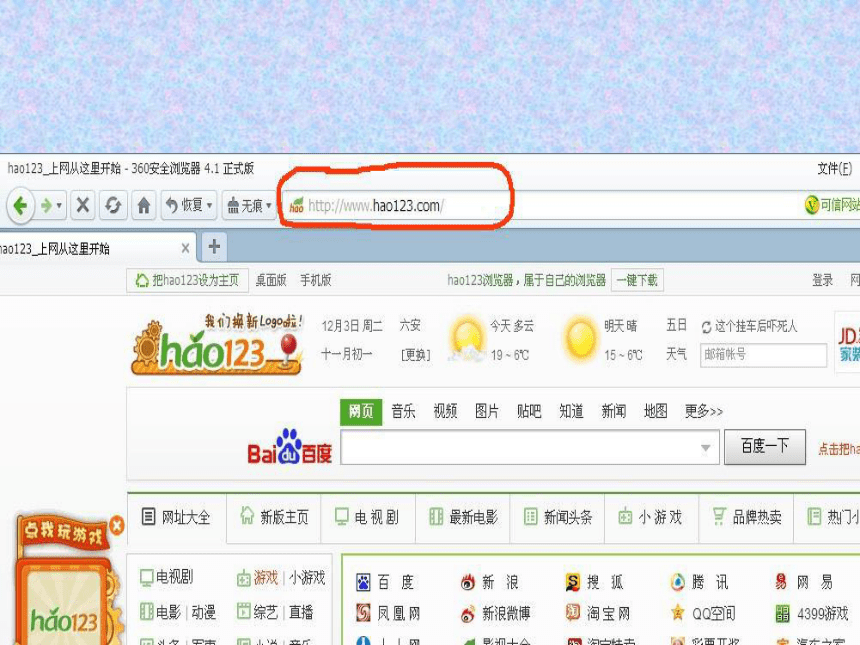
Task: Click the 百度一下 search button
Action: [x=765, y=447]
